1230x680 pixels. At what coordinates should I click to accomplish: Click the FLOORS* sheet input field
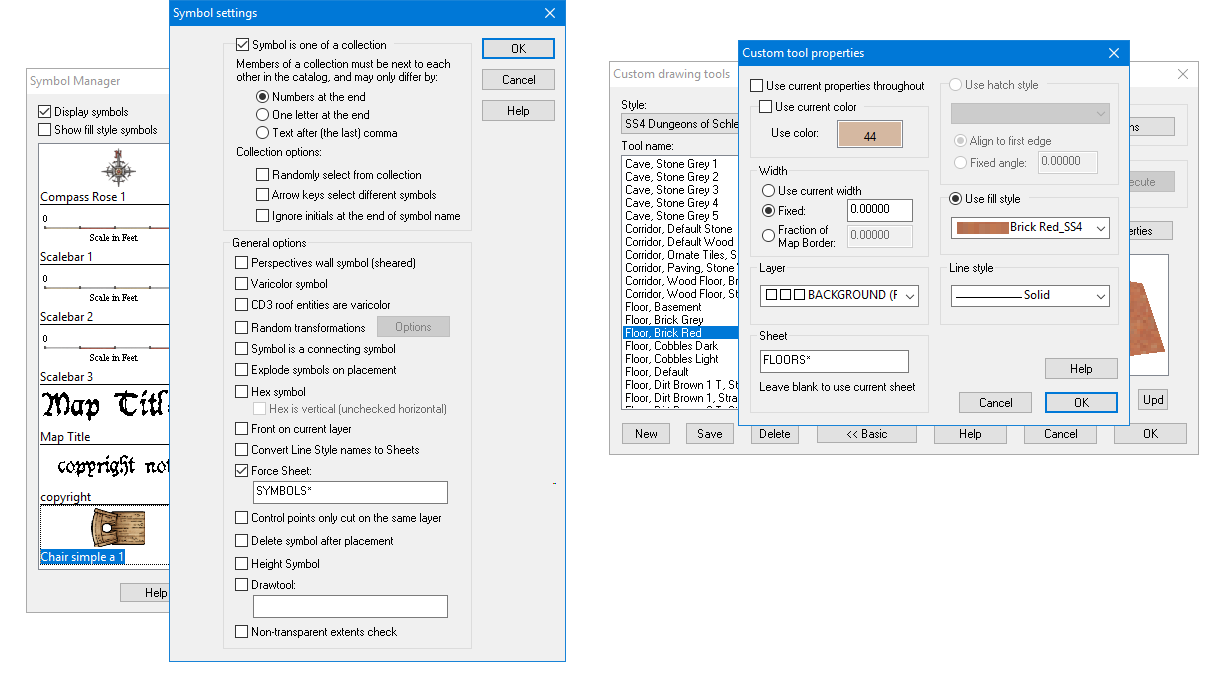pyautogui.click(x=834, y=361)
